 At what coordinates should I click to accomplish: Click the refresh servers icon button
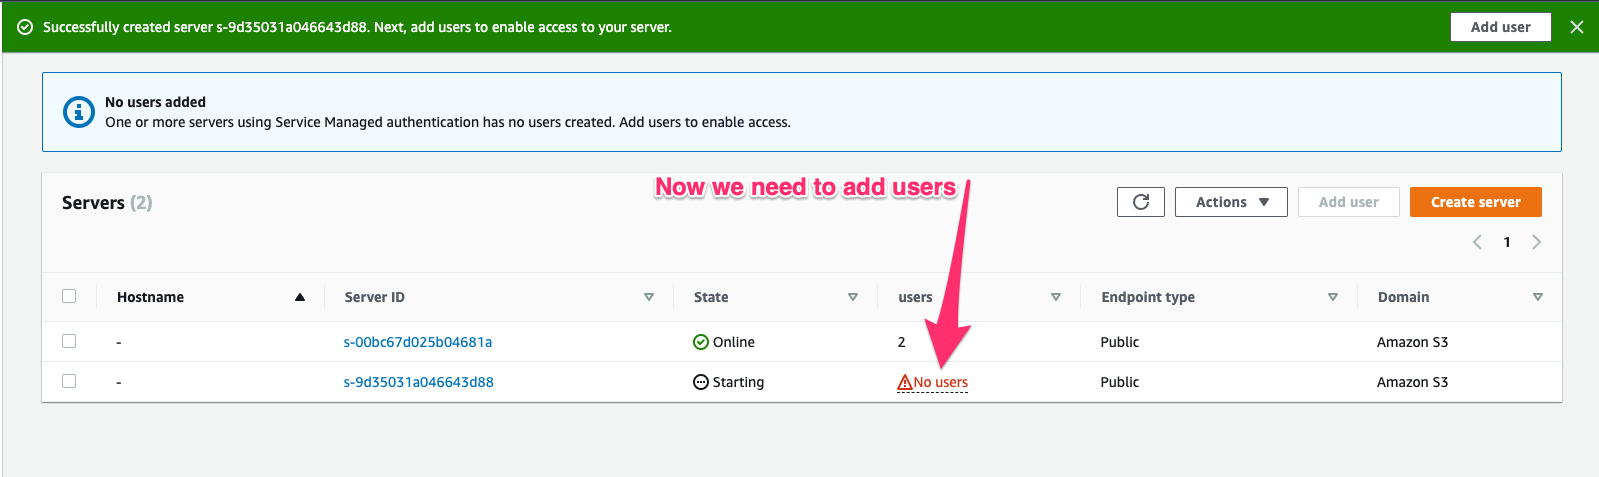tap(1140, 202)
